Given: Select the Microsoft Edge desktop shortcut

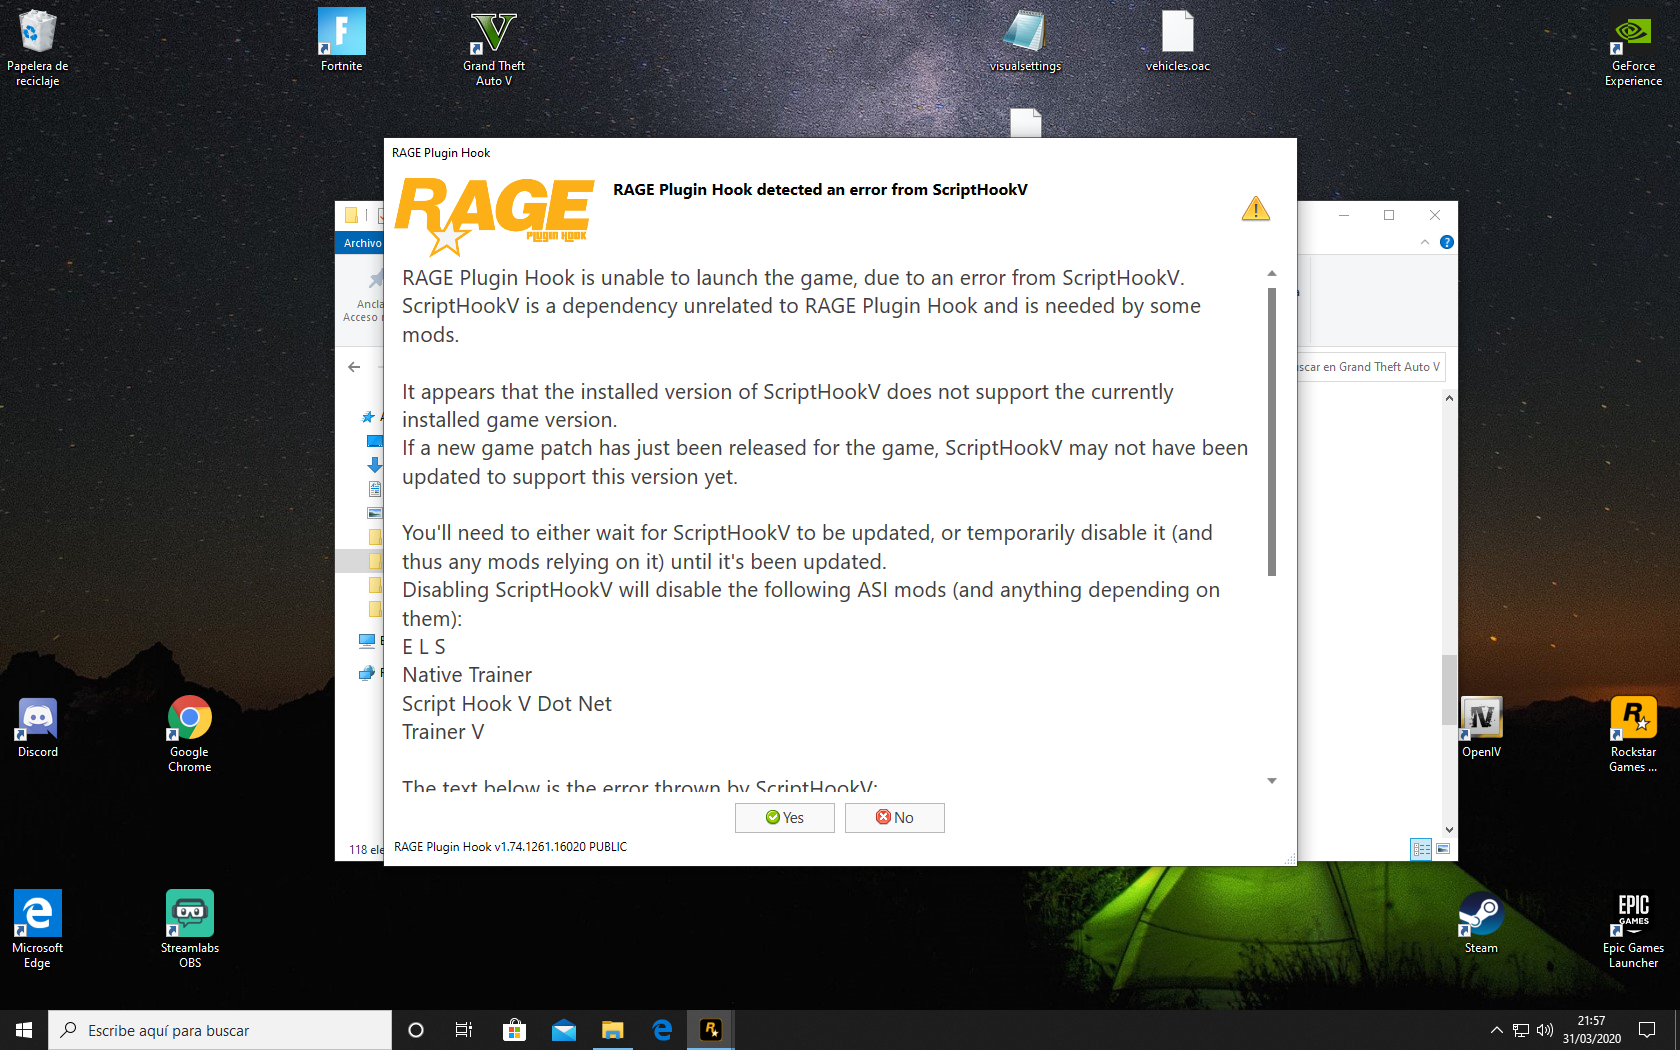Looking at the screenshot, I should tap(38, 929).
